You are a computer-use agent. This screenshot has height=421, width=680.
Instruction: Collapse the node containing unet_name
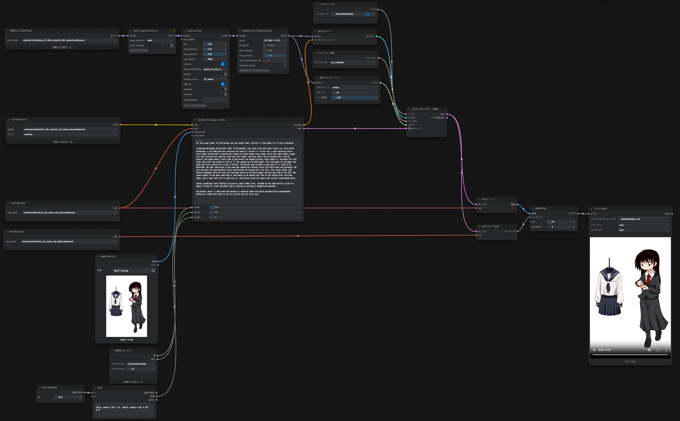coord(7,30)
